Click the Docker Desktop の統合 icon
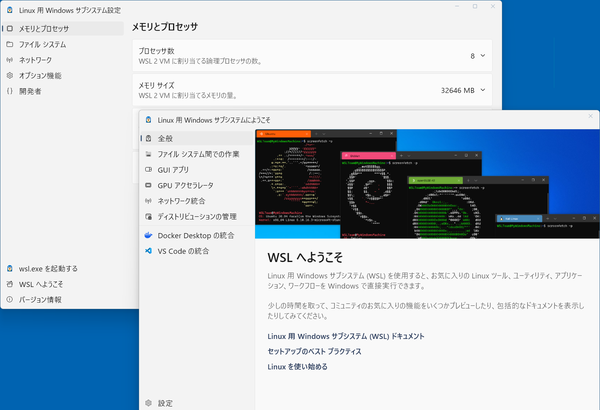 [149, 235]
